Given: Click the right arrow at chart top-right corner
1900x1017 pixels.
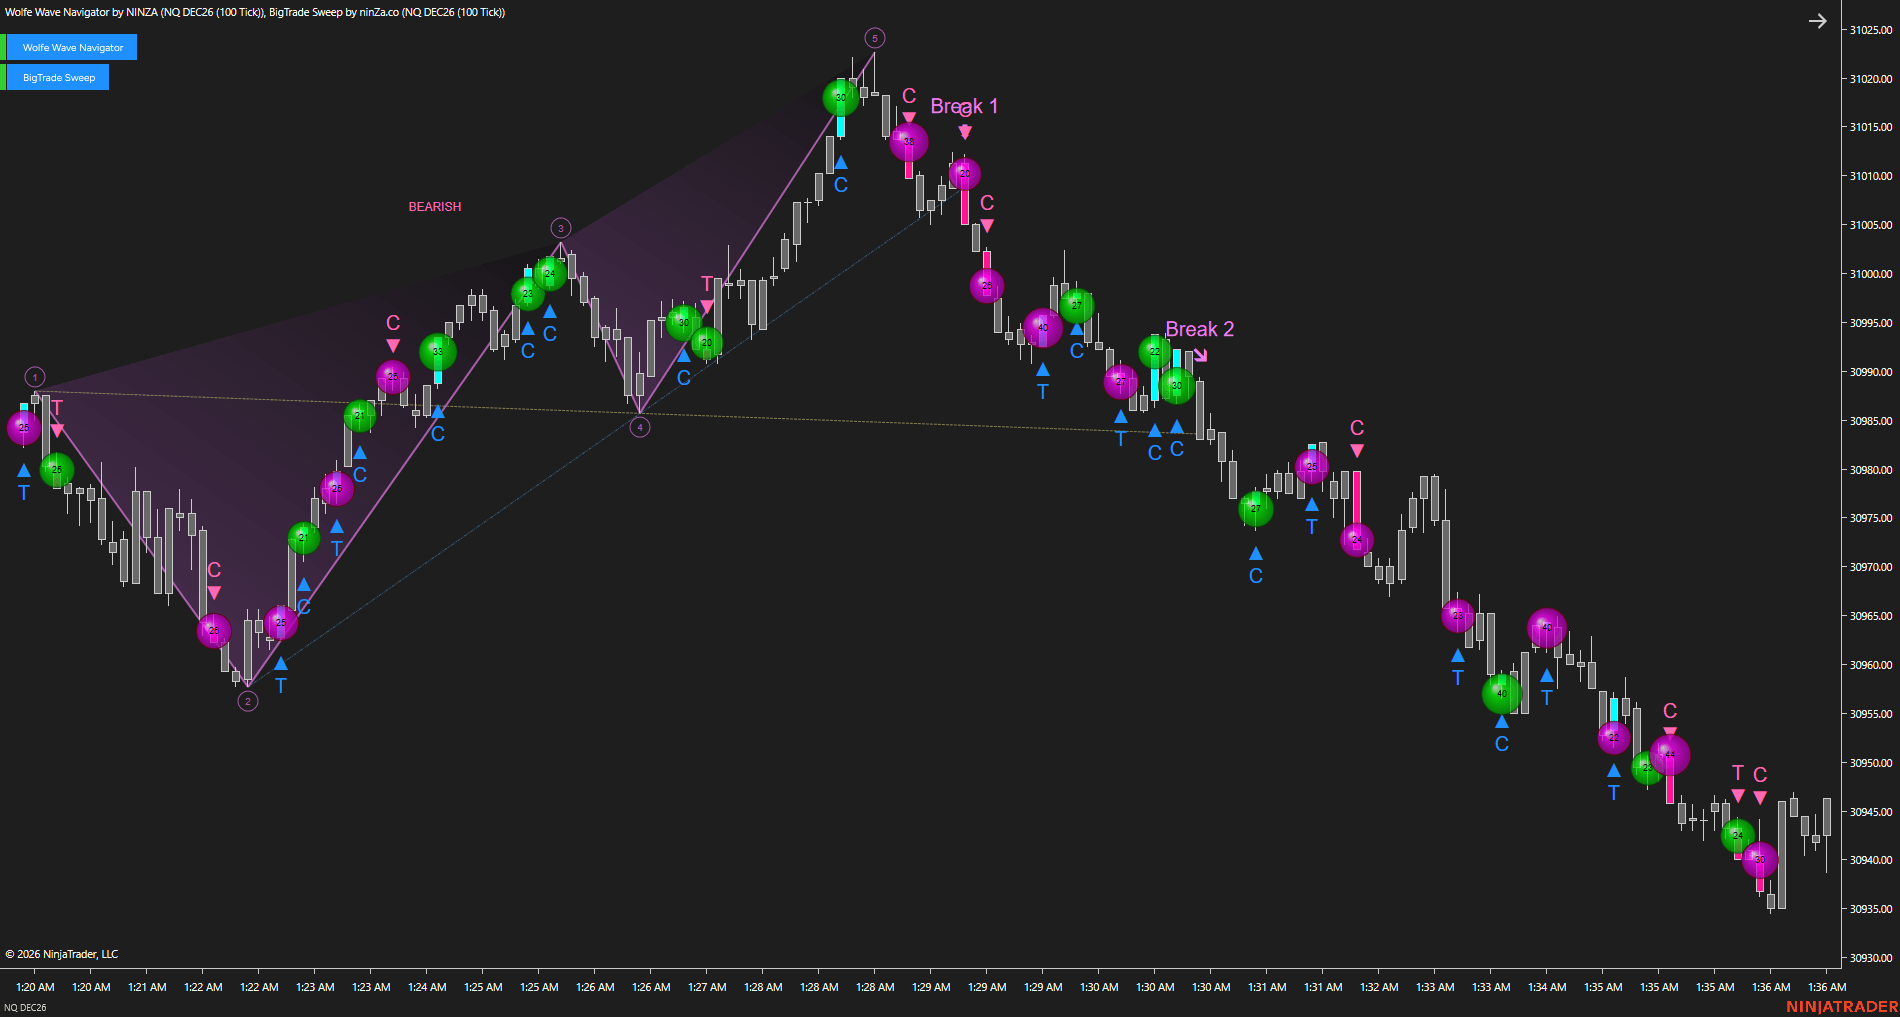Looking at the screenshot, I should [1817, 21].
